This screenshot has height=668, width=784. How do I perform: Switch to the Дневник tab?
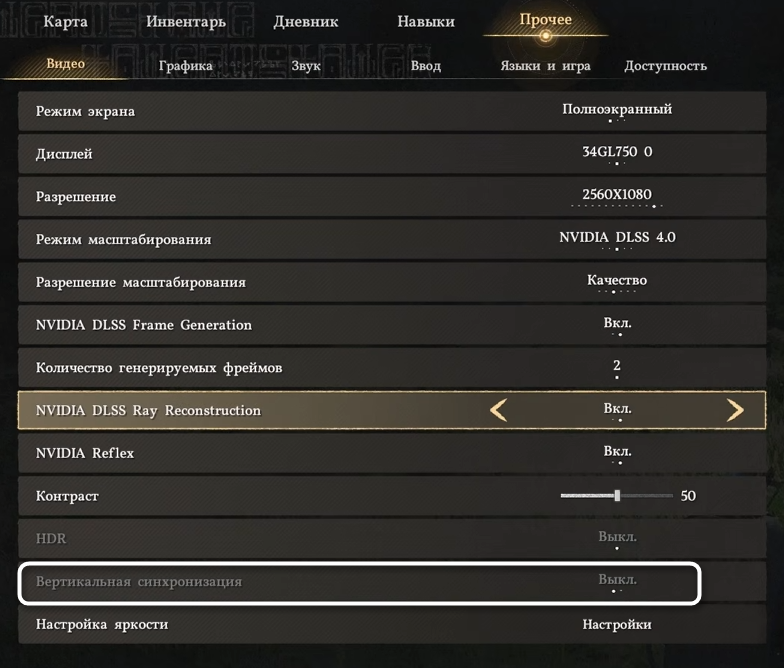point(306,22)
